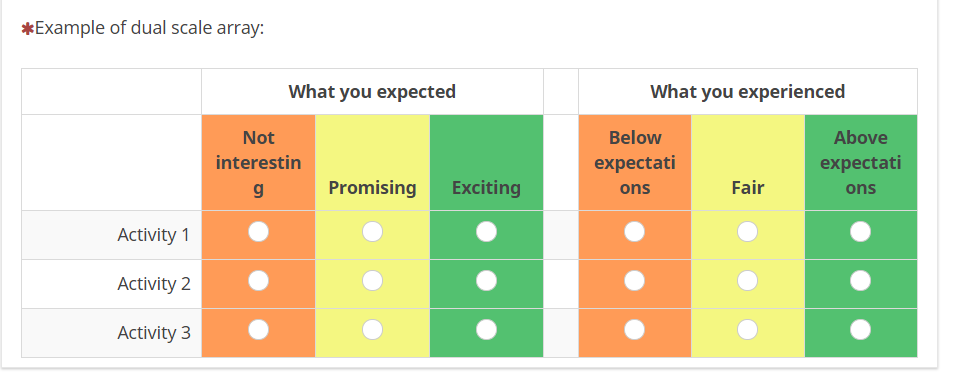Select Promising for Activity 1
The height and width of the screenshot is (375, 964).
pyautogui.click(x=372, y=232)
